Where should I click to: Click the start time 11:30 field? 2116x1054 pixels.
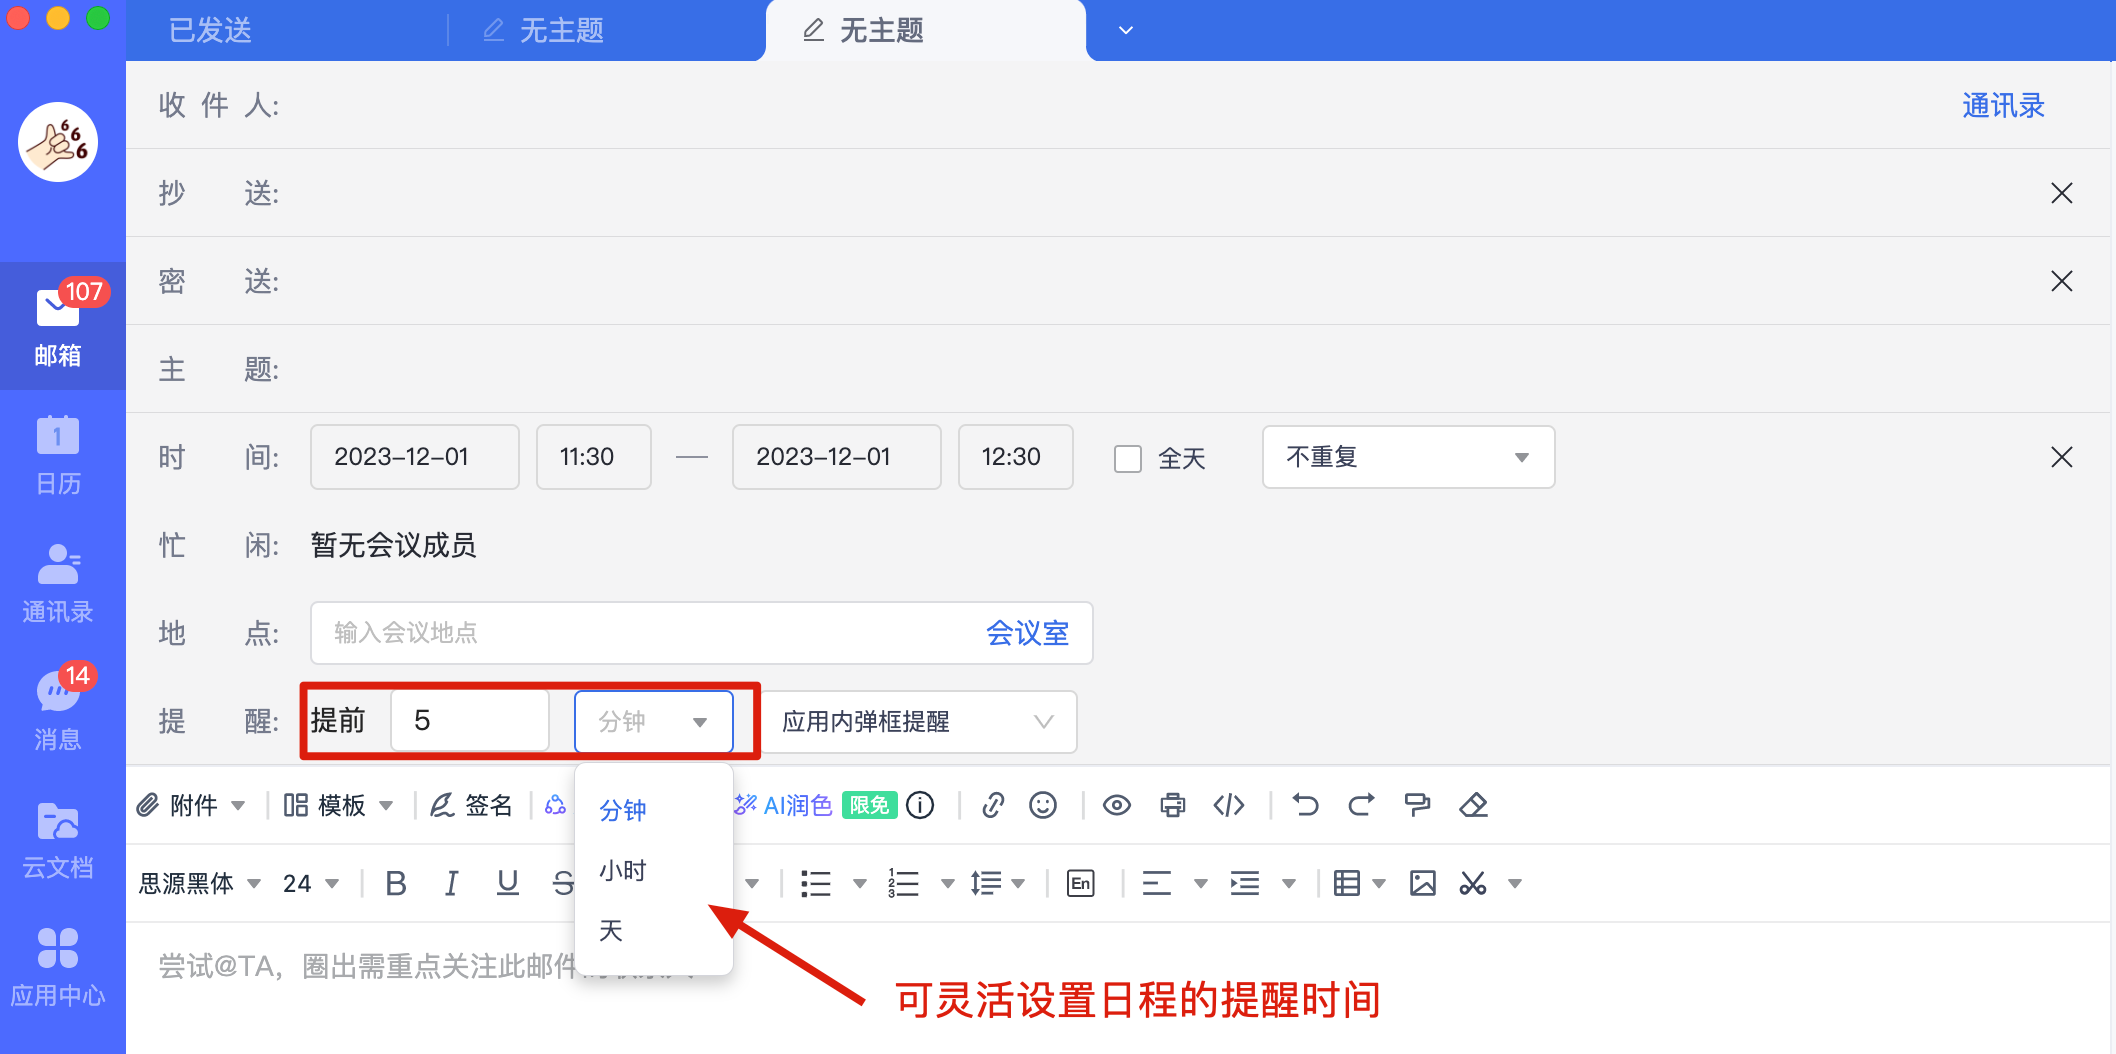tap(594, 457)
